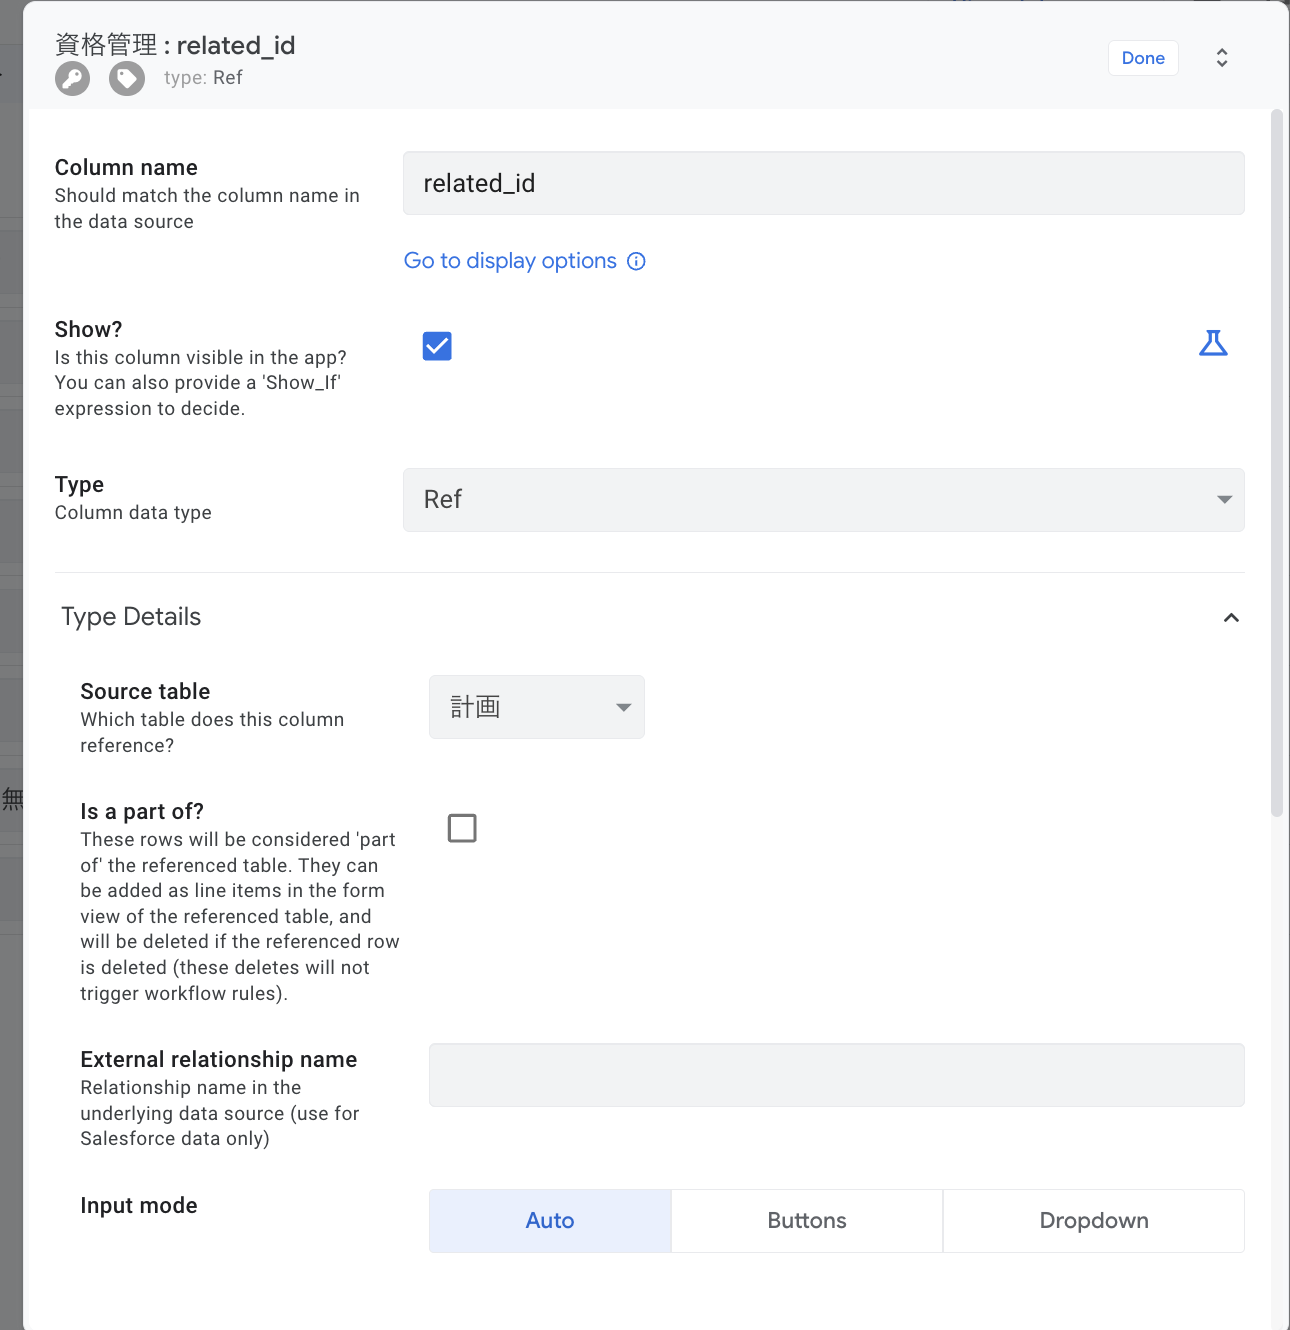1290x1330 pixels.
Task: Select Auto input mode
Action: pyautogui.click(x=550, y=1221)
